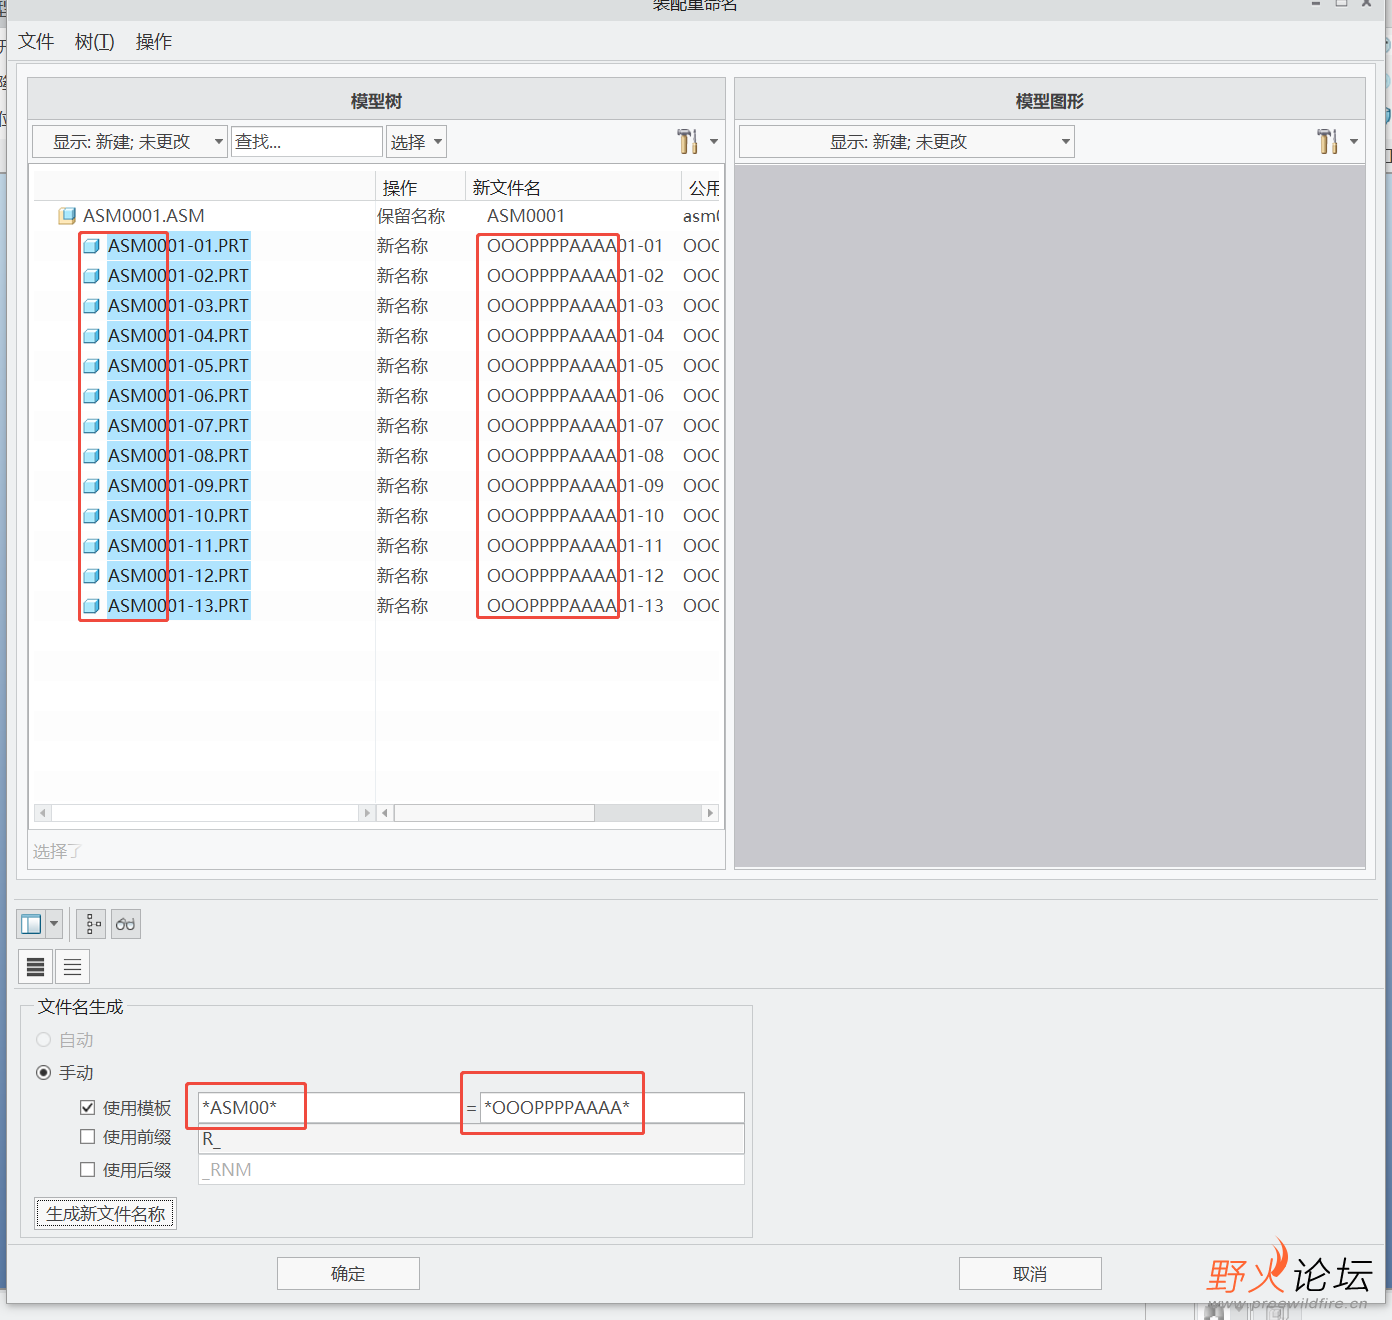Click new file name OOOPPPPAAAA01-10
The width and height of the screenshot is (1392, 1320).
click(x=575, y=516)
